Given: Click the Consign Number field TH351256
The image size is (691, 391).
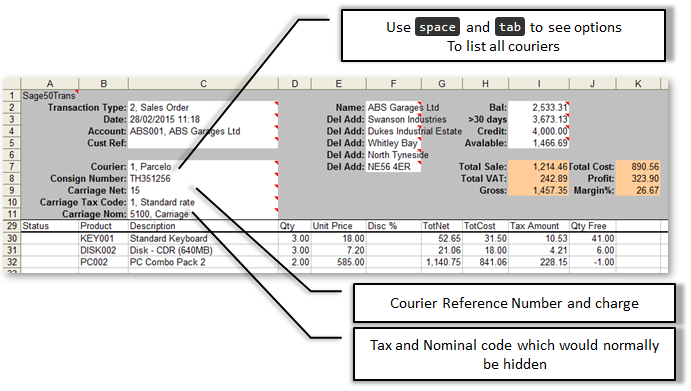Looking at the screenshot, I should (203, 179).
